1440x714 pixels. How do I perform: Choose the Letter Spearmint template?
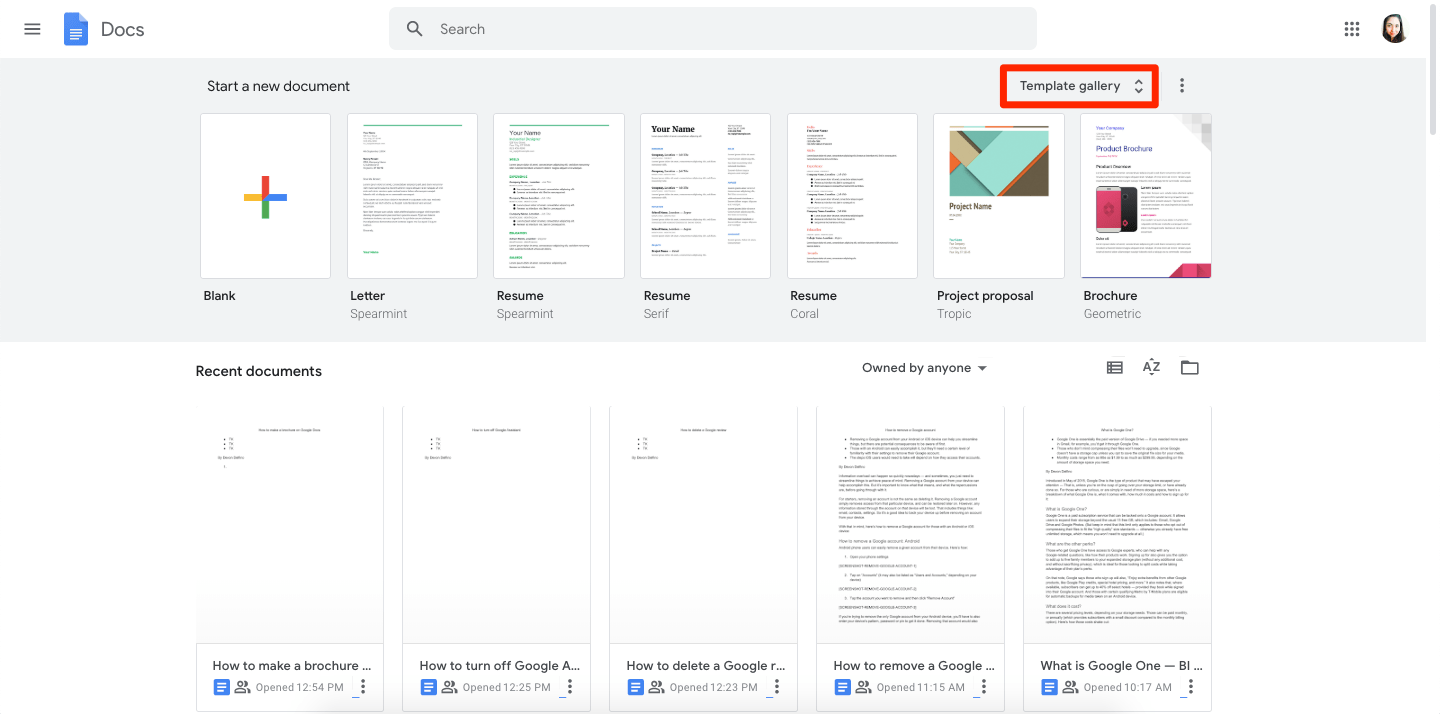coord(412,196)
